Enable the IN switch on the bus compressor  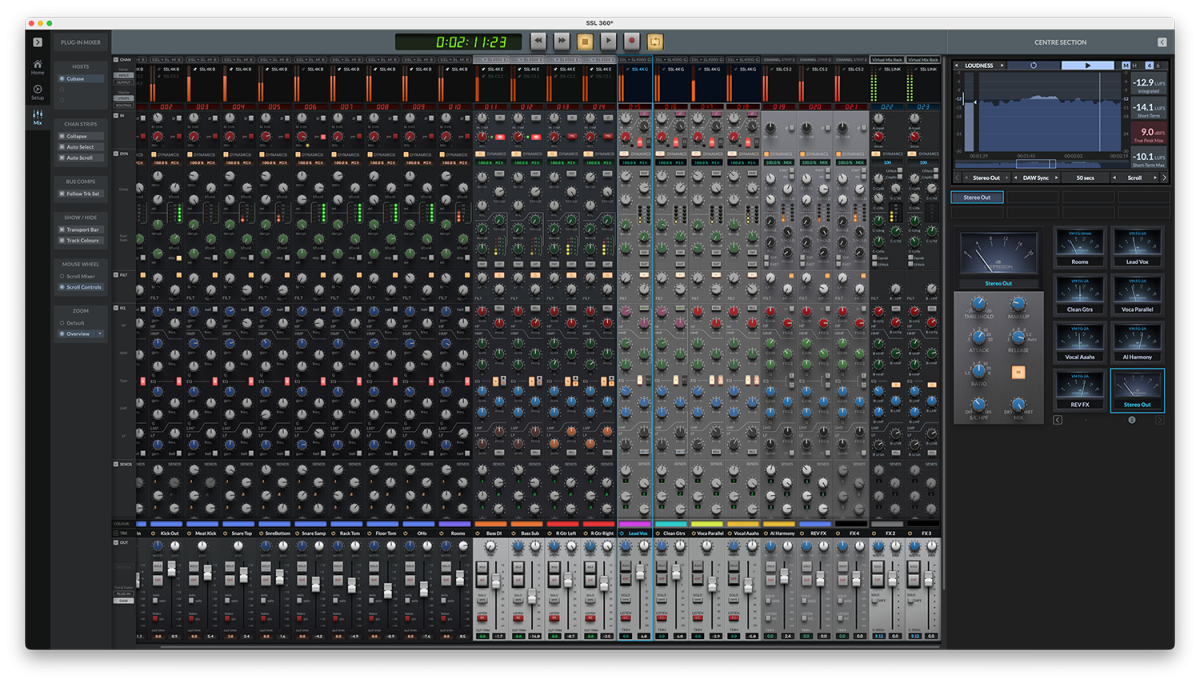click(1018, 372)
